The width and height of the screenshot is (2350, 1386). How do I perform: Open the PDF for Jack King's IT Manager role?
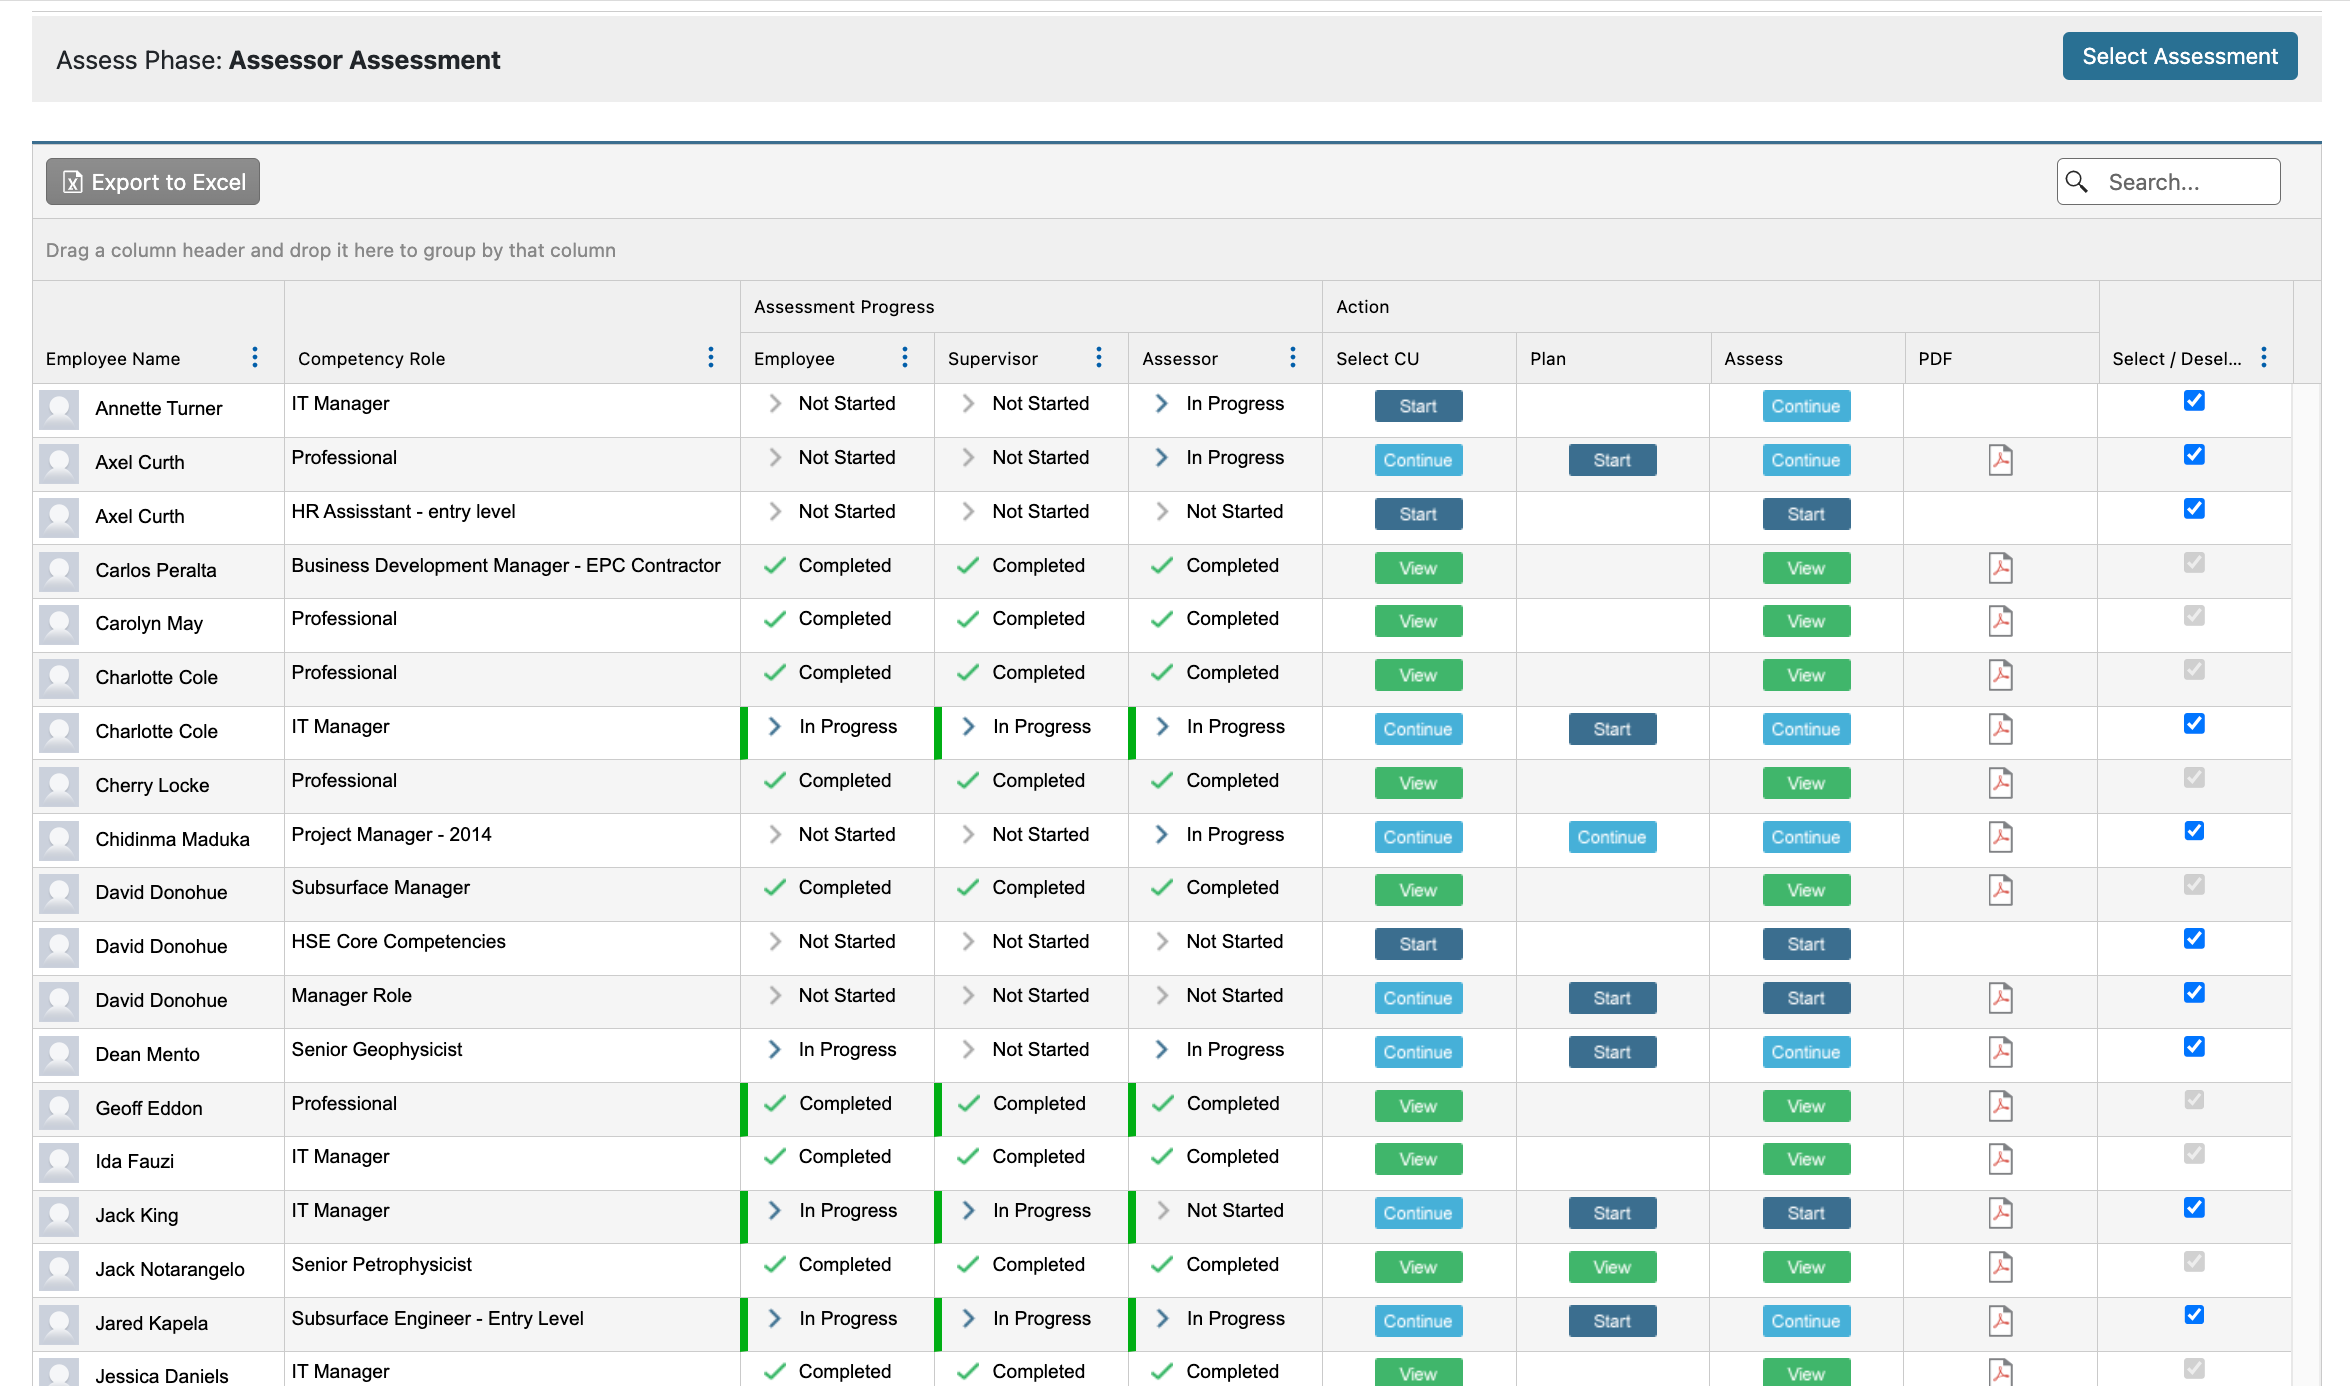tap(2000, 1212)
